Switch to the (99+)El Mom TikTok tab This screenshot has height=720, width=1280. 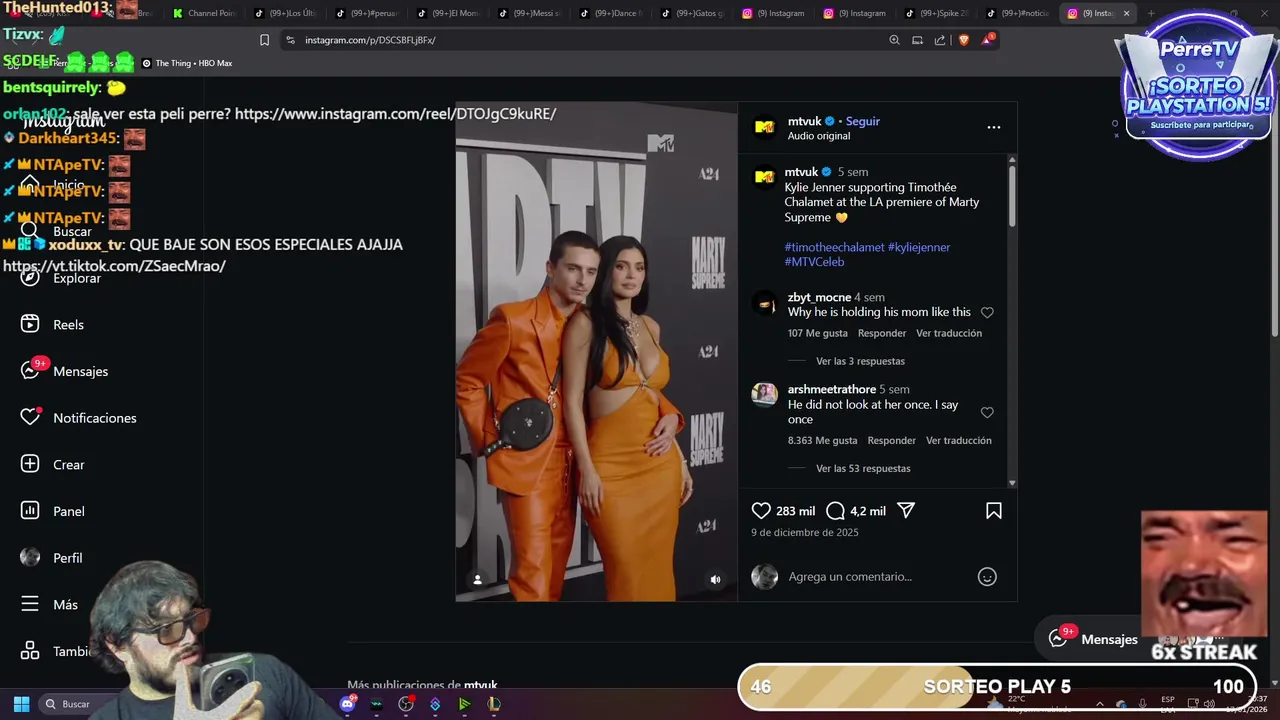(x=448, y=13)
